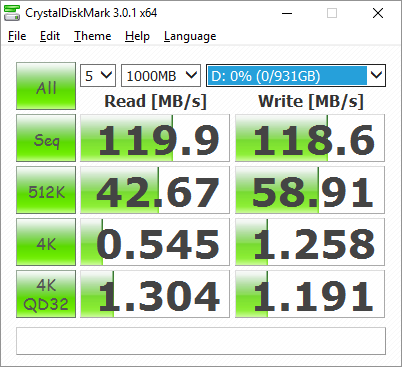This screenshot has width=402, height=367.
Task: Select the 512K read result 42.67
Action: pos(155,190)
